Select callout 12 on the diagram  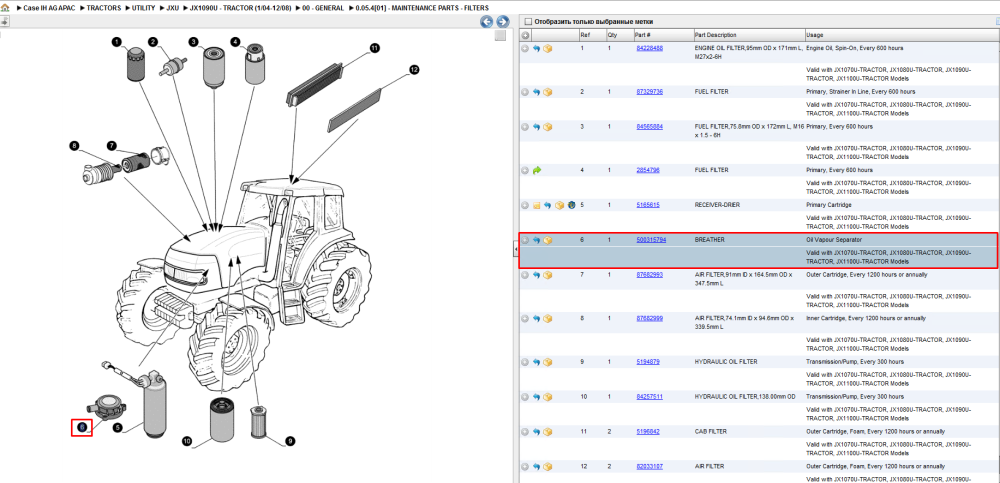[x=414, y=70]
